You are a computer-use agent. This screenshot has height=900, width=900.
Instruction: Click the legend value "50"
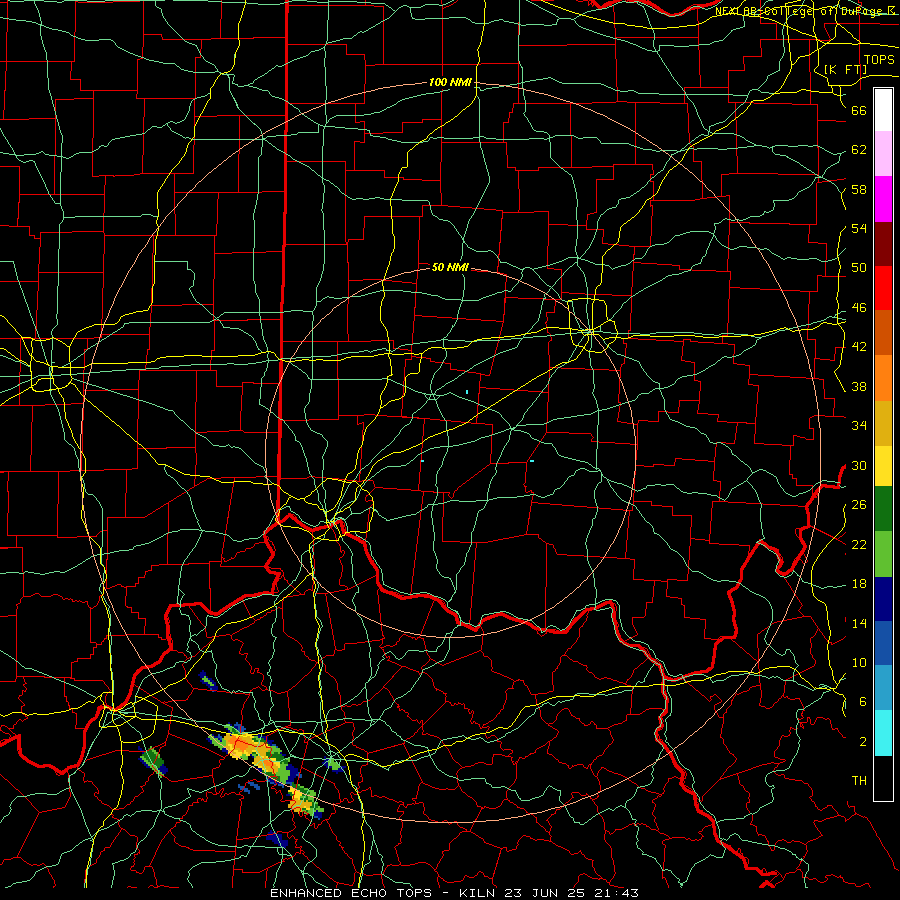coord(859,268)
